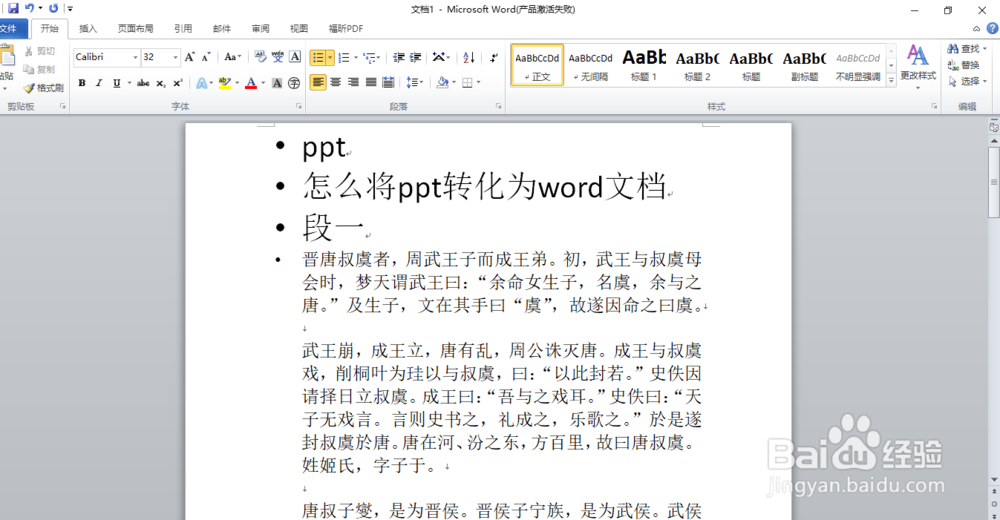Undo the last action
Image resolution: width=1000 pixels, height=520 pixels.
click(29, 8)
